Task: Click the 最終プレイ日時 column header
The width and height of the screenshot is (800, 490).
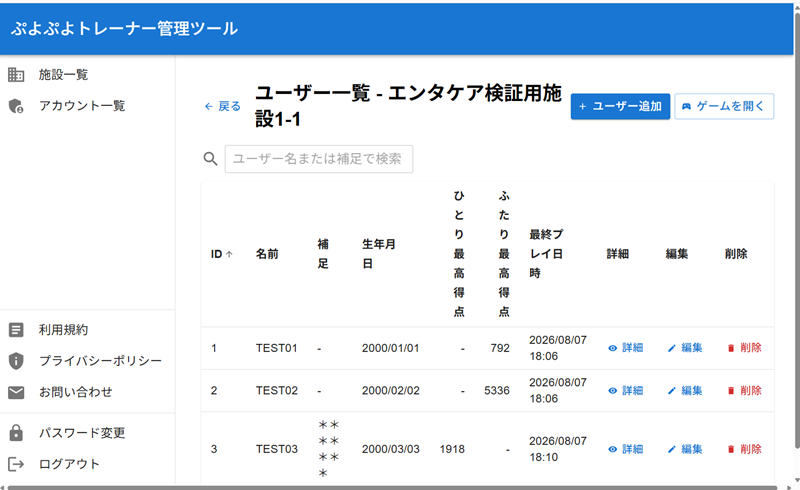Action: (546, 254)
